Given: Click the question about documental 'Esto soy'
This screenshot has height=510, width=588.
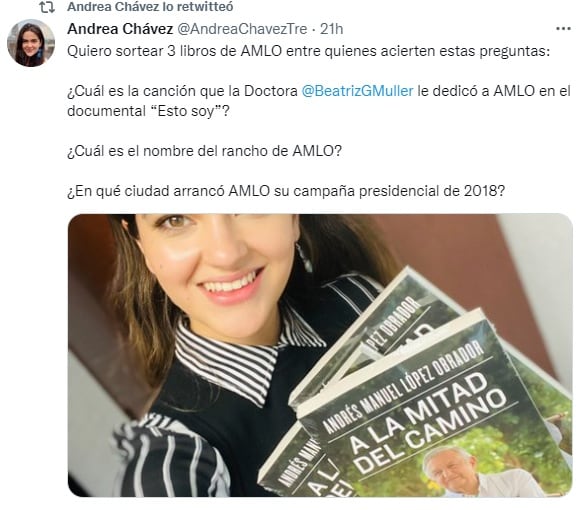Looking at the screenshot, I should click(x=319, y=101).
